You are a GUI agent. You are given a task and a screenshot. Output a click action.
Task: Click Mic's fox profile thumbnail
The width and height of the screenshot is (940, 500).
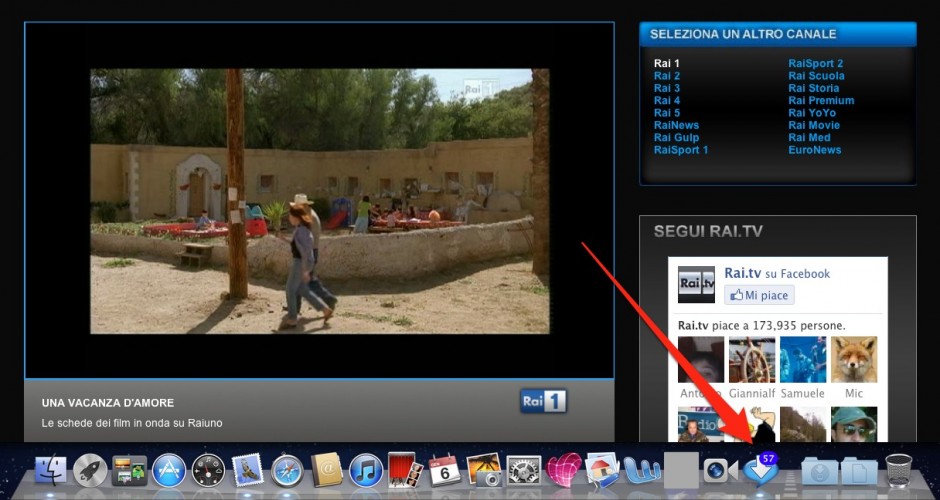click(854, 360)
